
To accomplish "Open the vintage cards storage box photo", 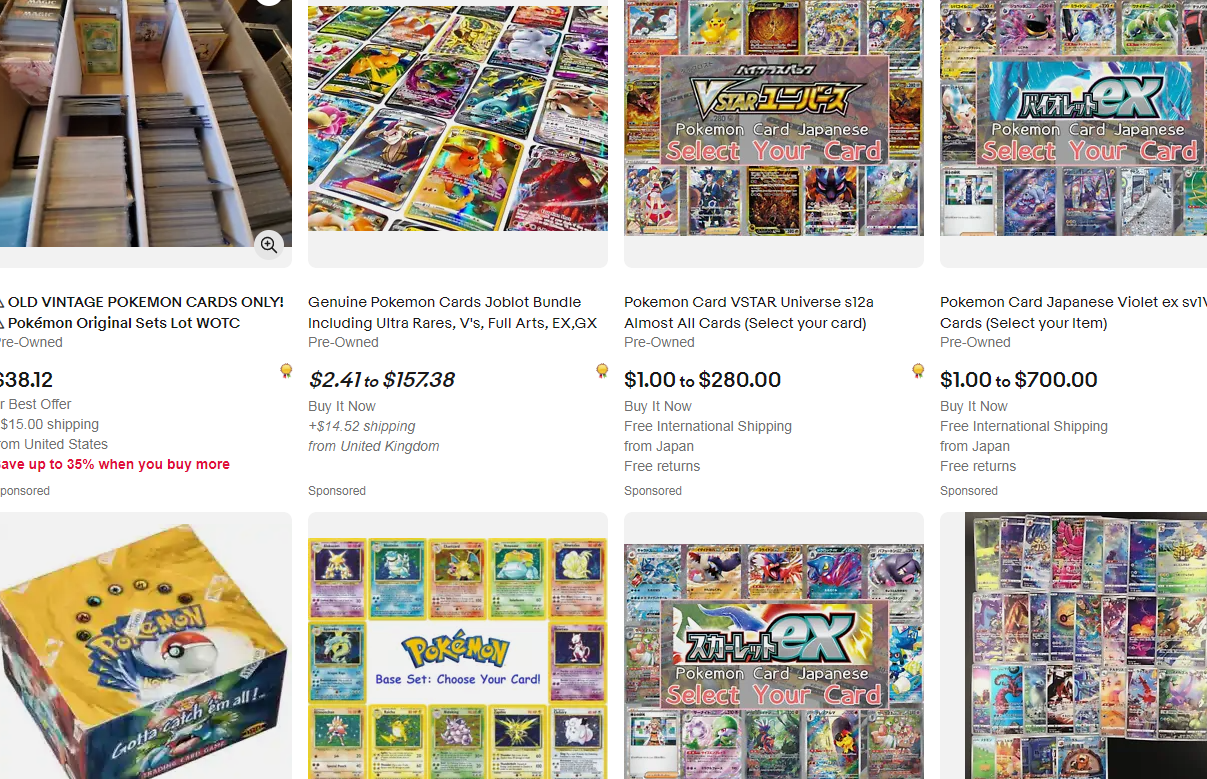I will tap(146, 123).
